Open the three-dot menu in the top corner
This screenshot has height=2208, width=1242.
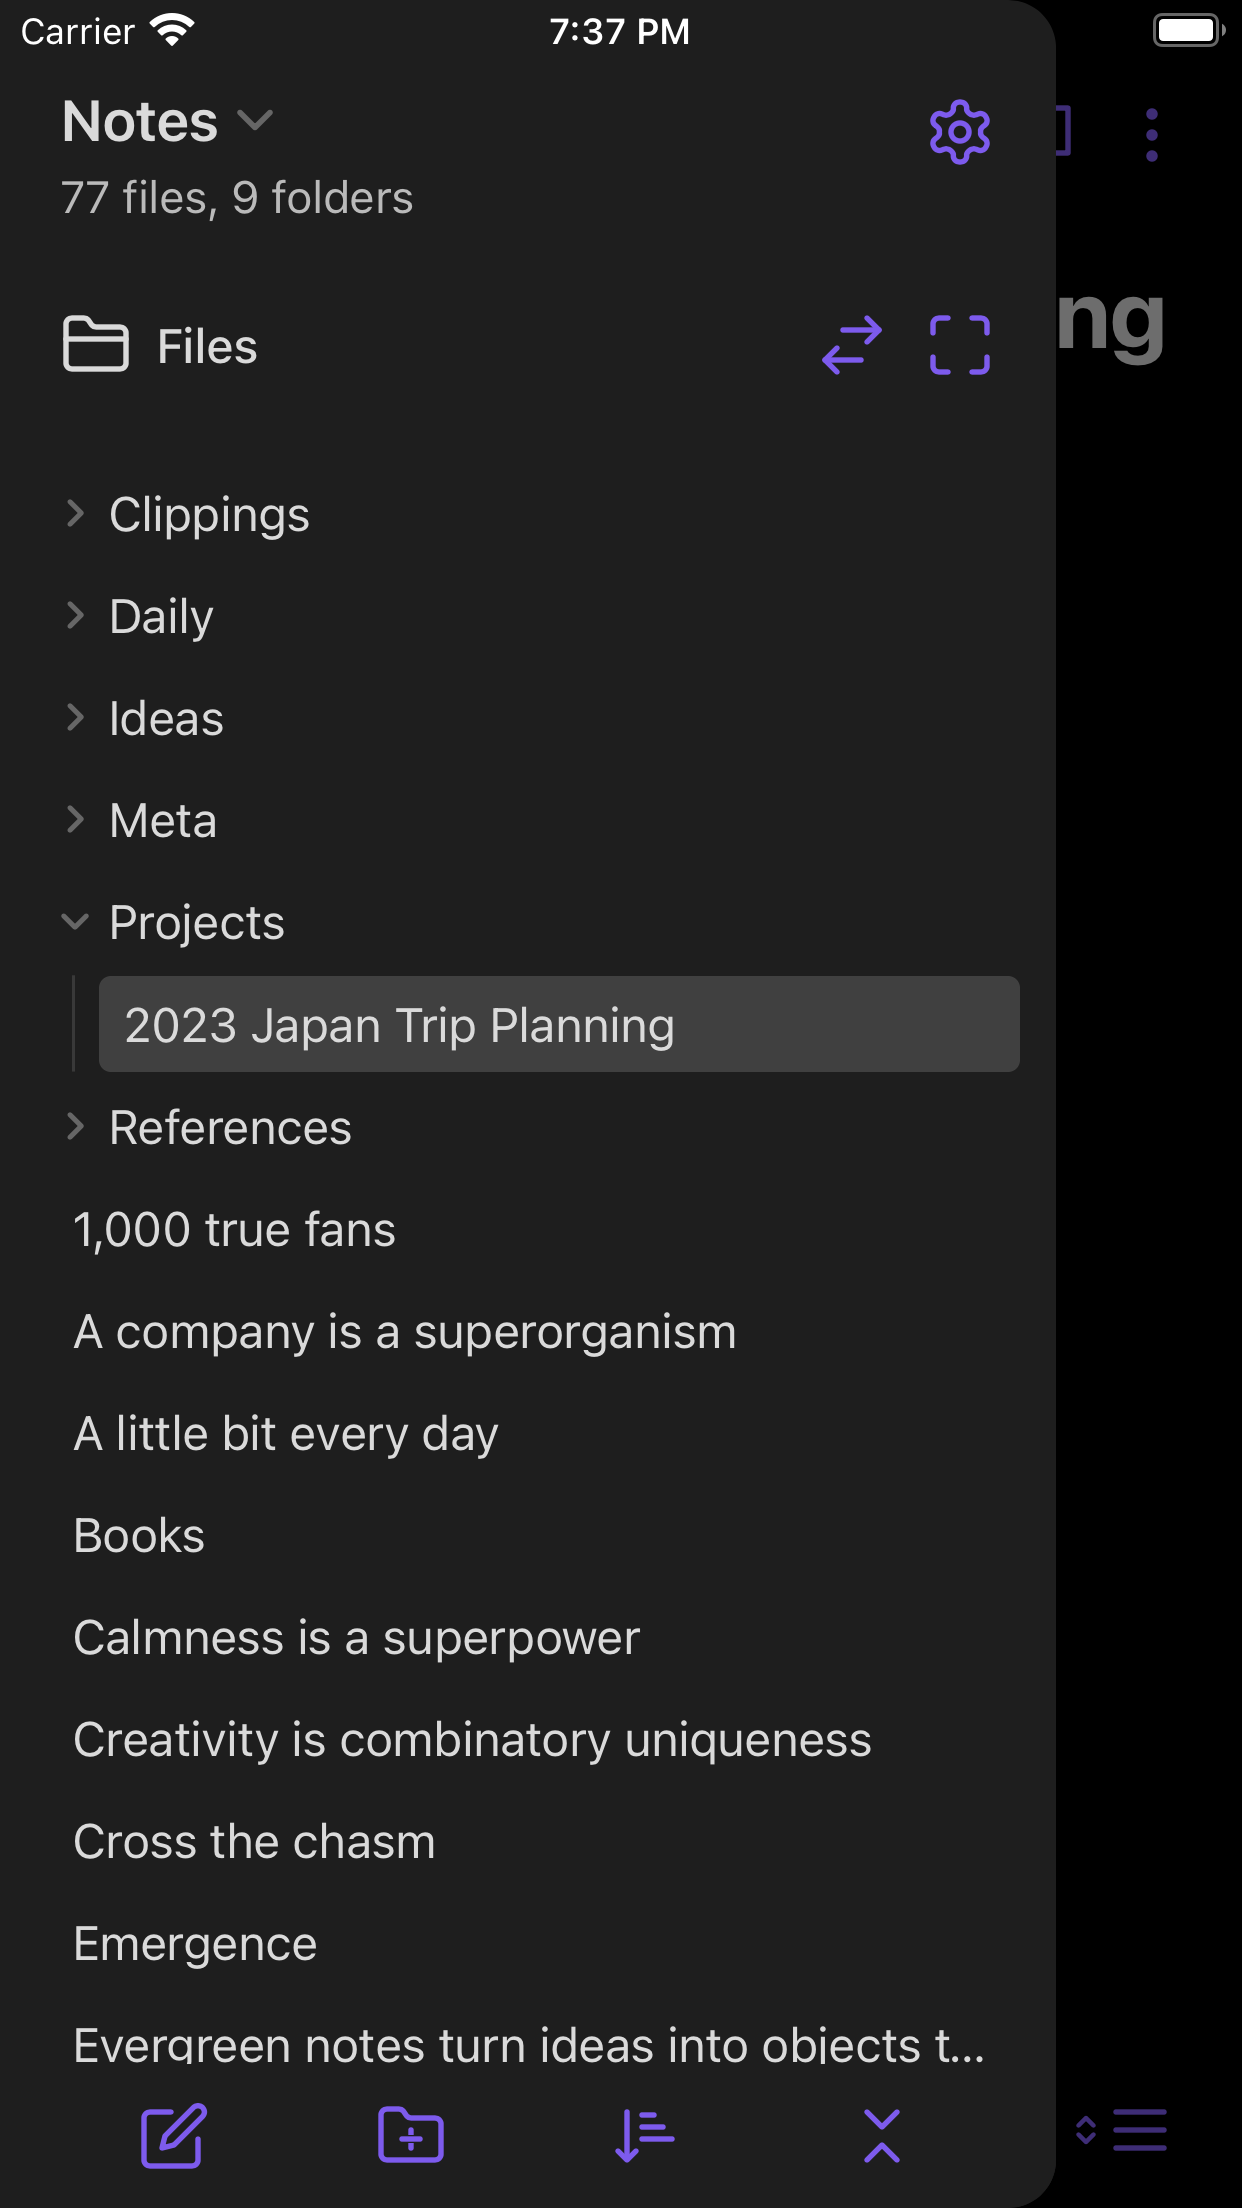pyautogui.click(x=1150, y=132)
